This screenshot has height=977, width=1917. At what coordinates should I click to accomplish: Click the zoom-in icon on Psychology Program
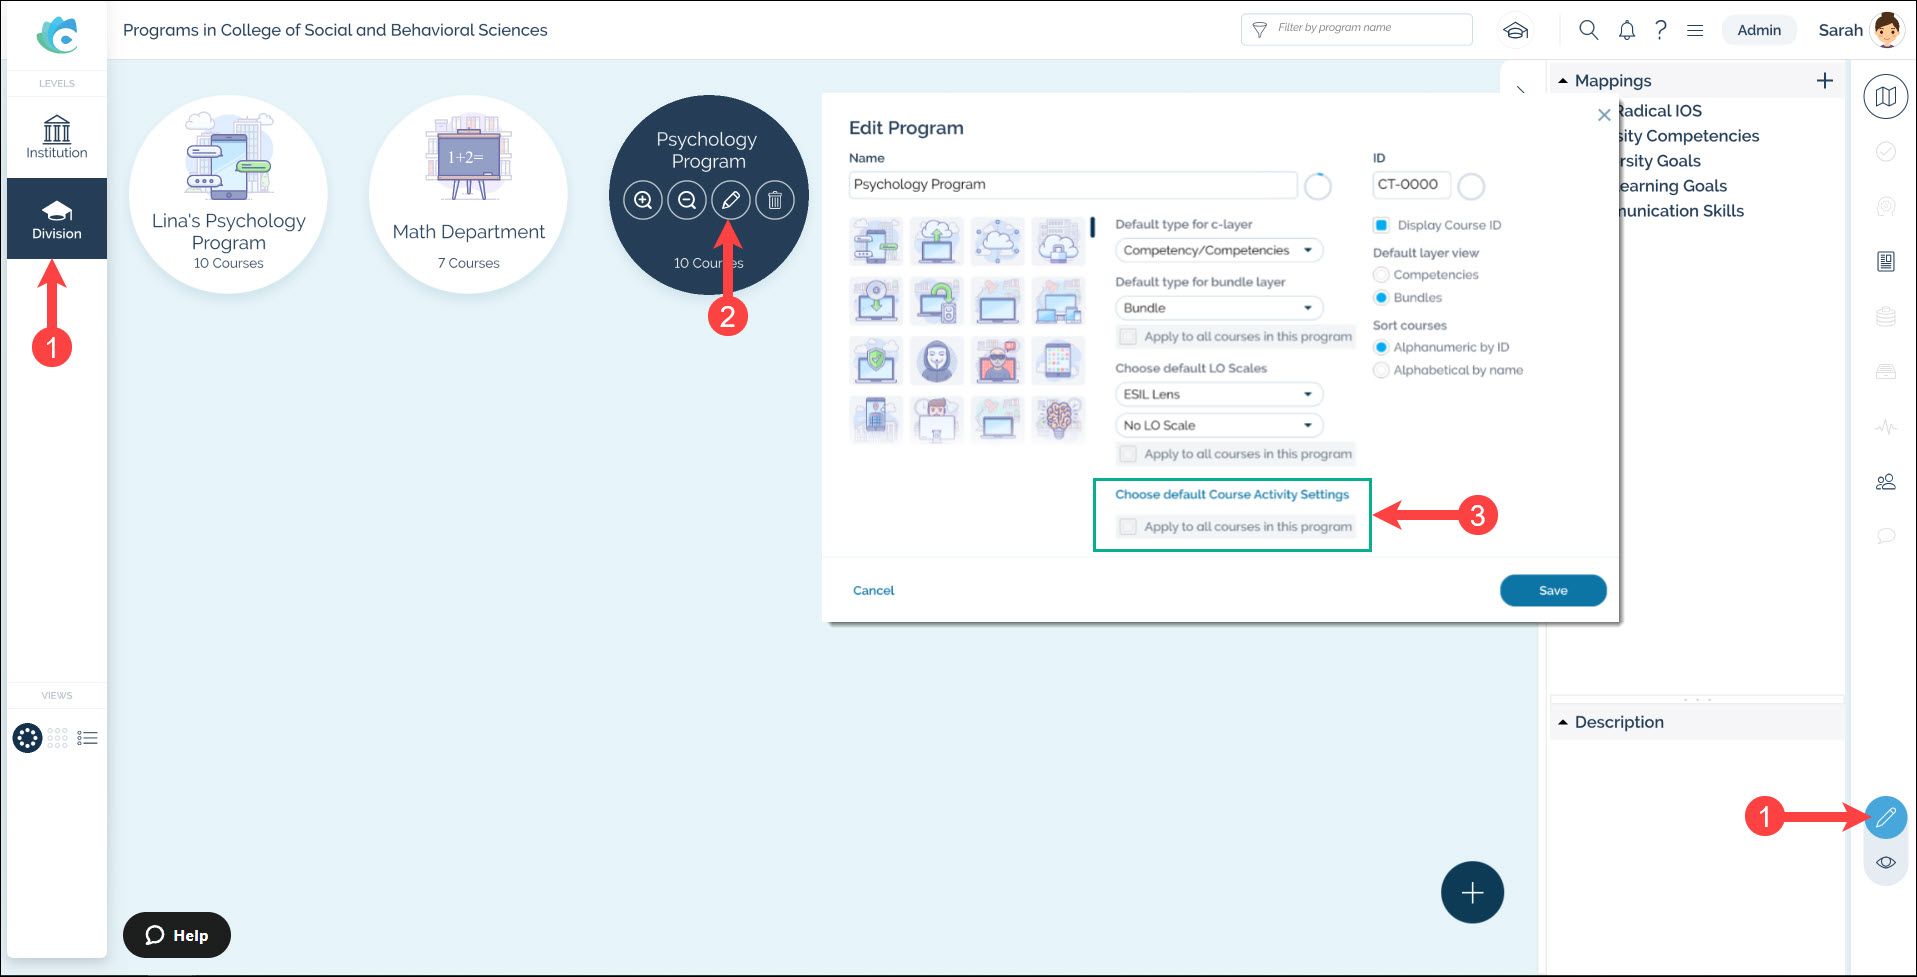(643, 200)
